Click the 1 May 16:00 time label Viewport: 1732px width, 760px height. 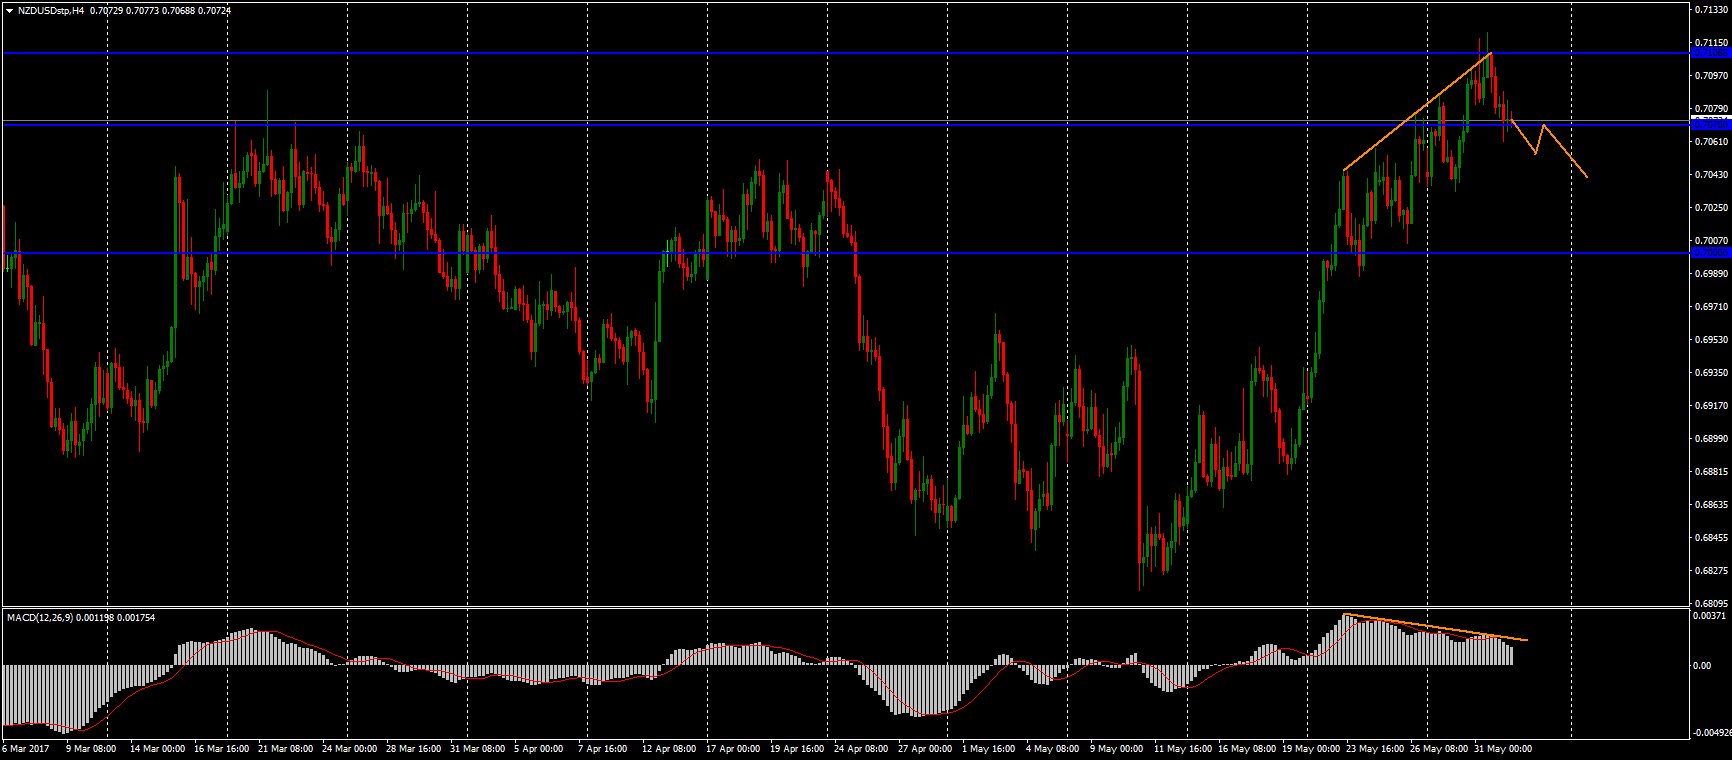point(987,748)
